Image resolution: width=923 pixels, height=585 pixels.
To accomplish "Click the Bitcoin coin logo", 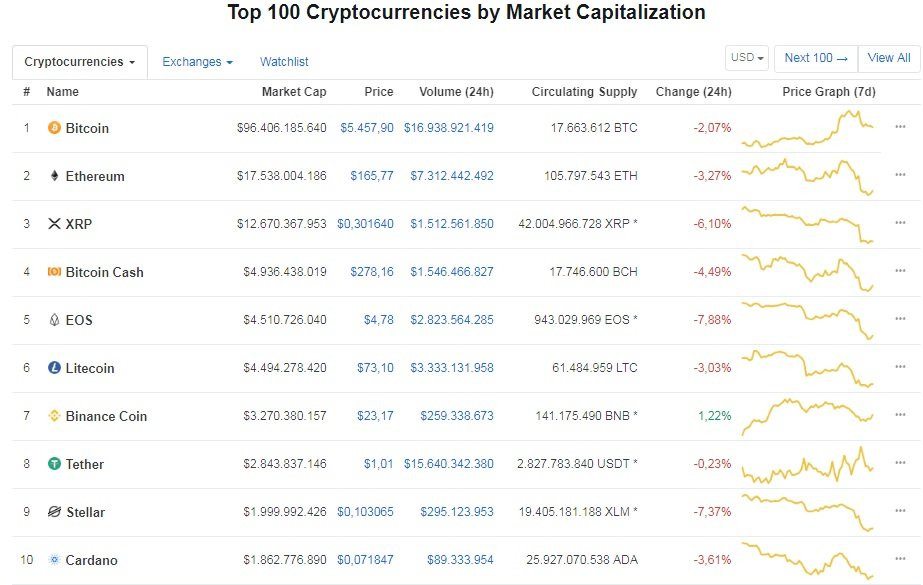I will (x=54, y=129).
